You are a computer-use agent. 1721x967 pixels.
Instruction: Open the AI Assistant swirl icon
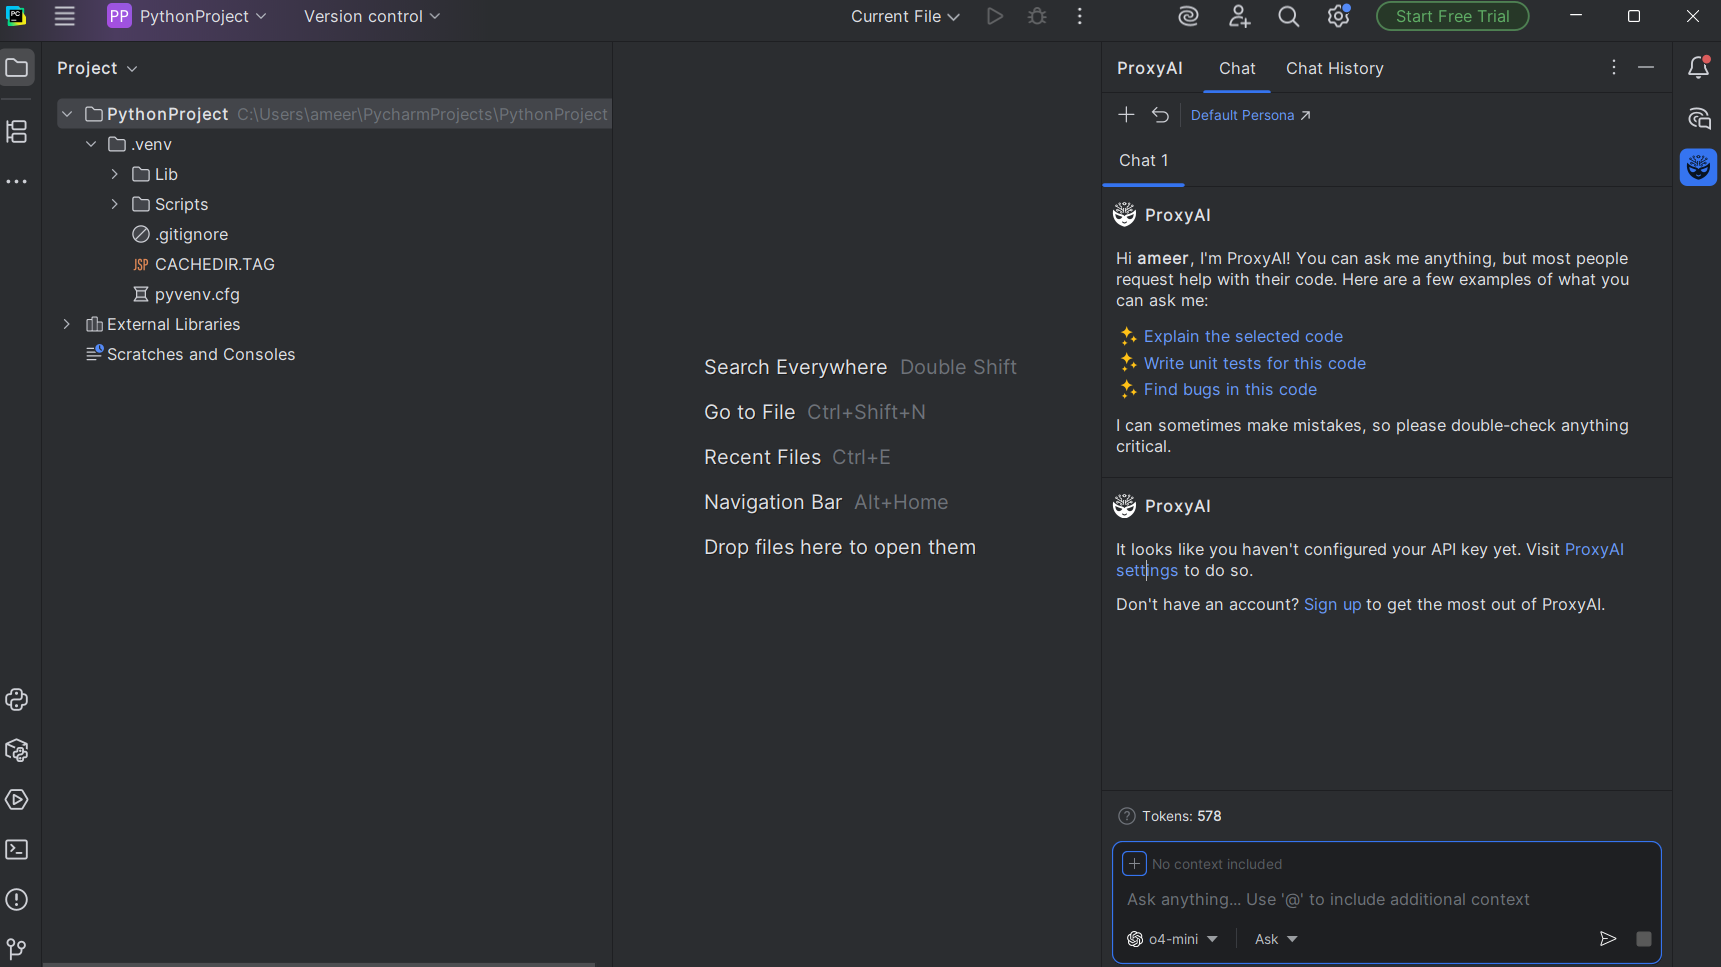pos(1188,16)
